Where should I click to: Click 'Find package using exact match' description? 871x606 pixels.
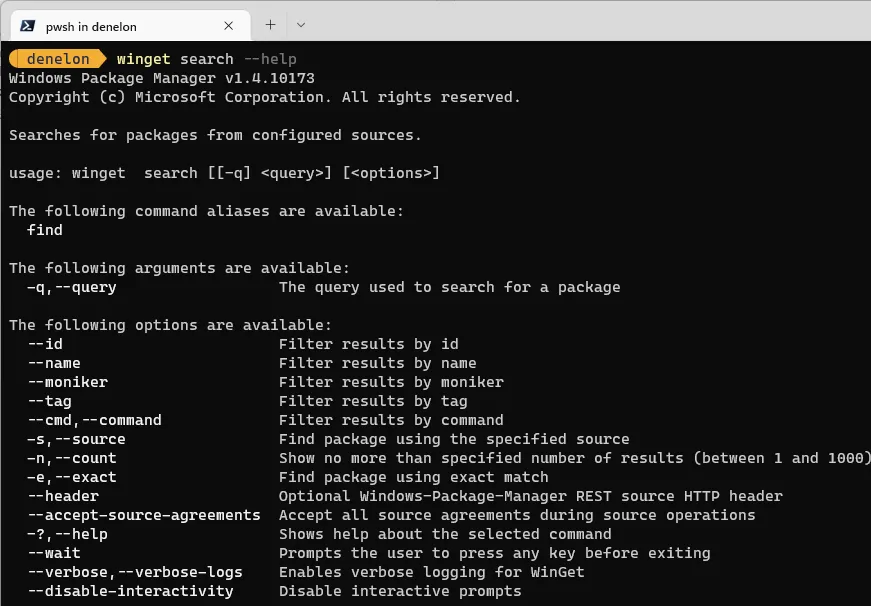(414, 477)
